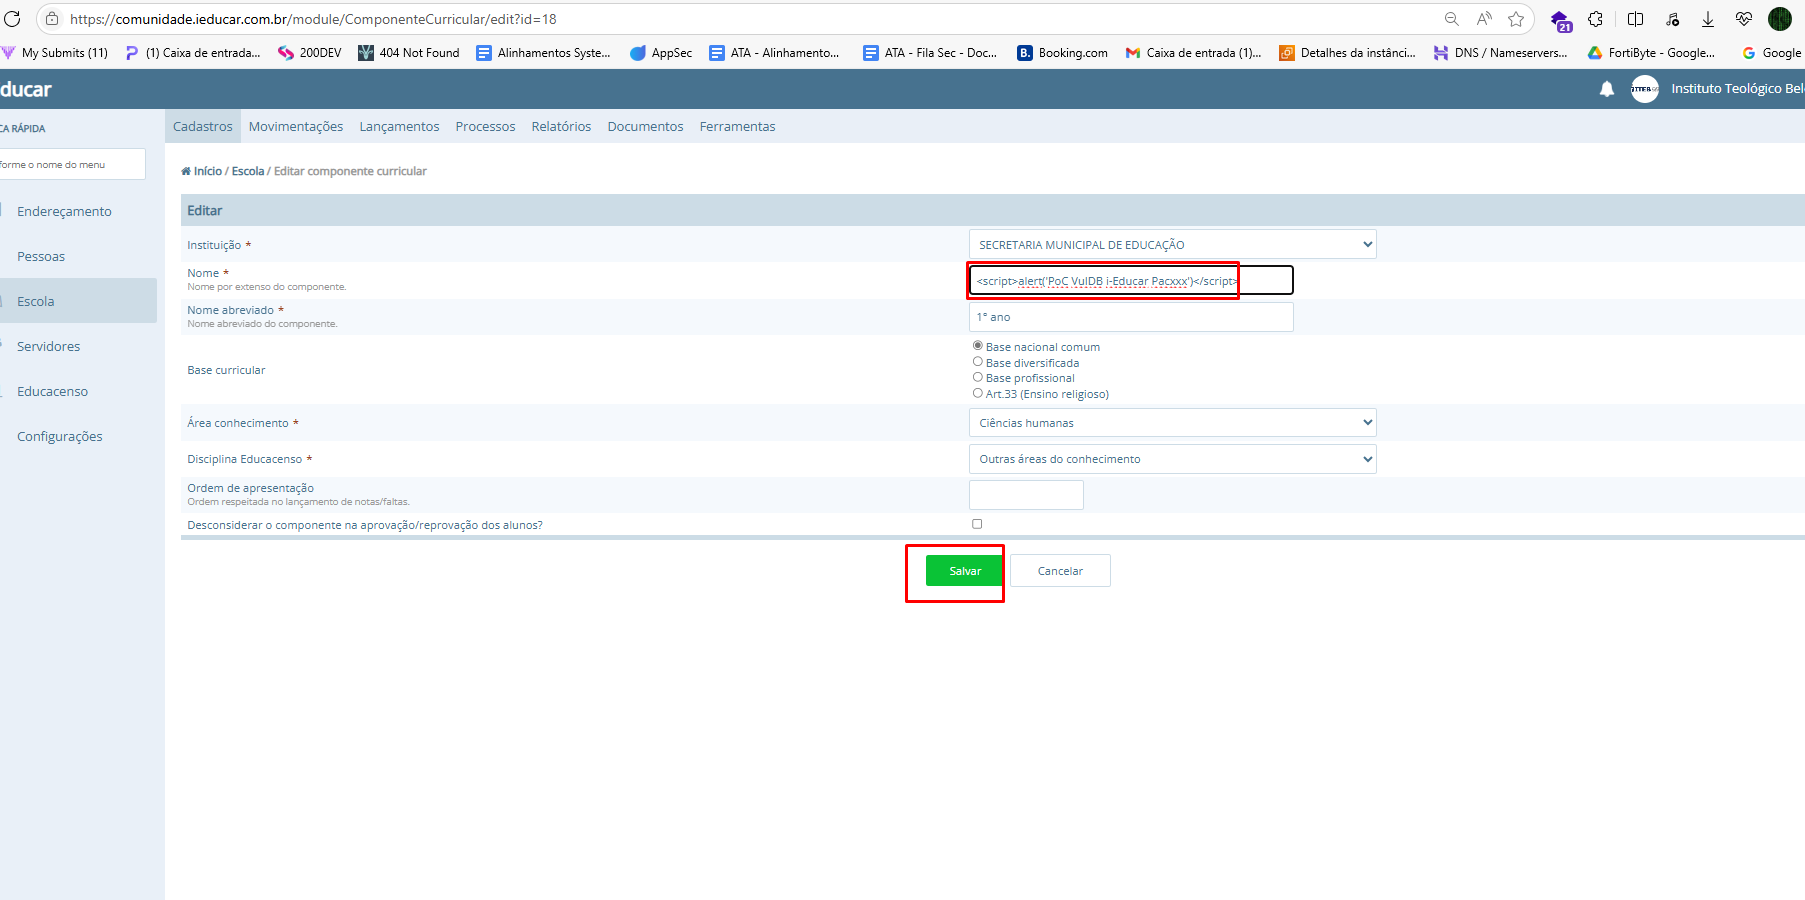The image size is (1805, 900).
Task: Open the Documentos tab
Action: coord(645,126)
